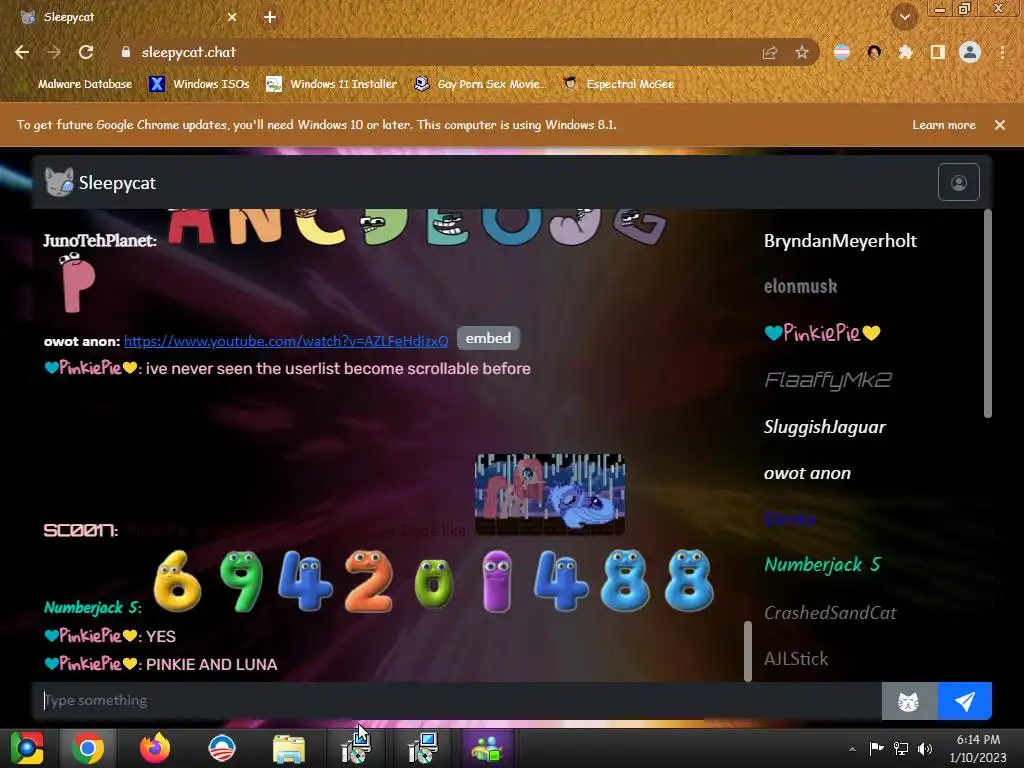Open the tab search dropdown arrow
1024x768 pixels.
(x=904, y=18)
